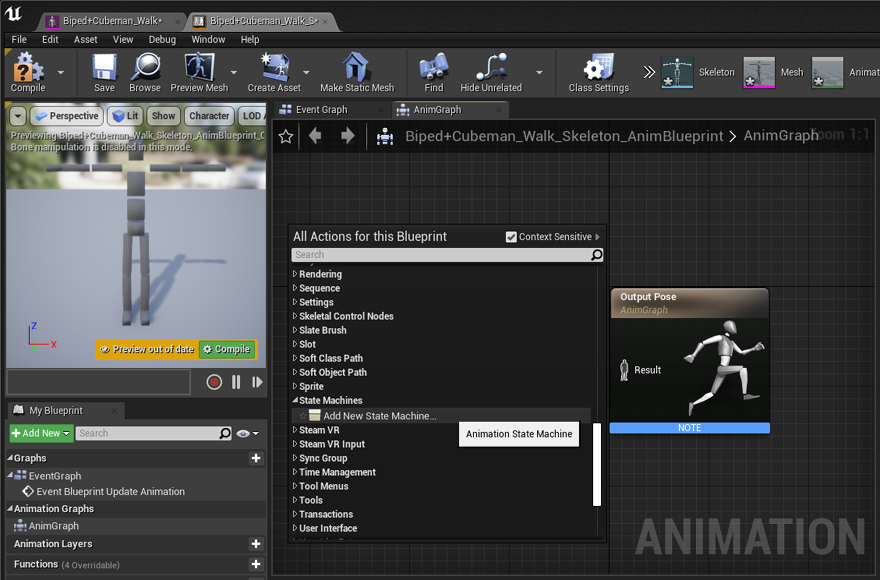Screen dimensions: 880x580
Task: Toggle Hide Unrelated nodes icon
Action: [491, 72]
